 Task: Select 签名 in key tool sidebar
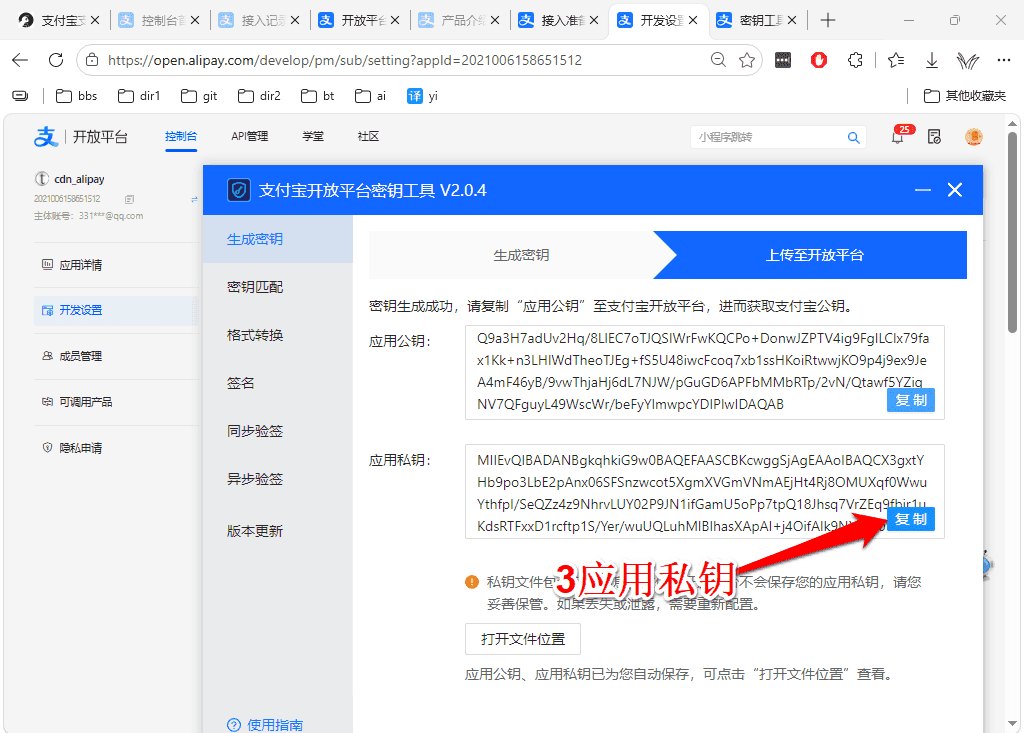(x=278, y=383)
